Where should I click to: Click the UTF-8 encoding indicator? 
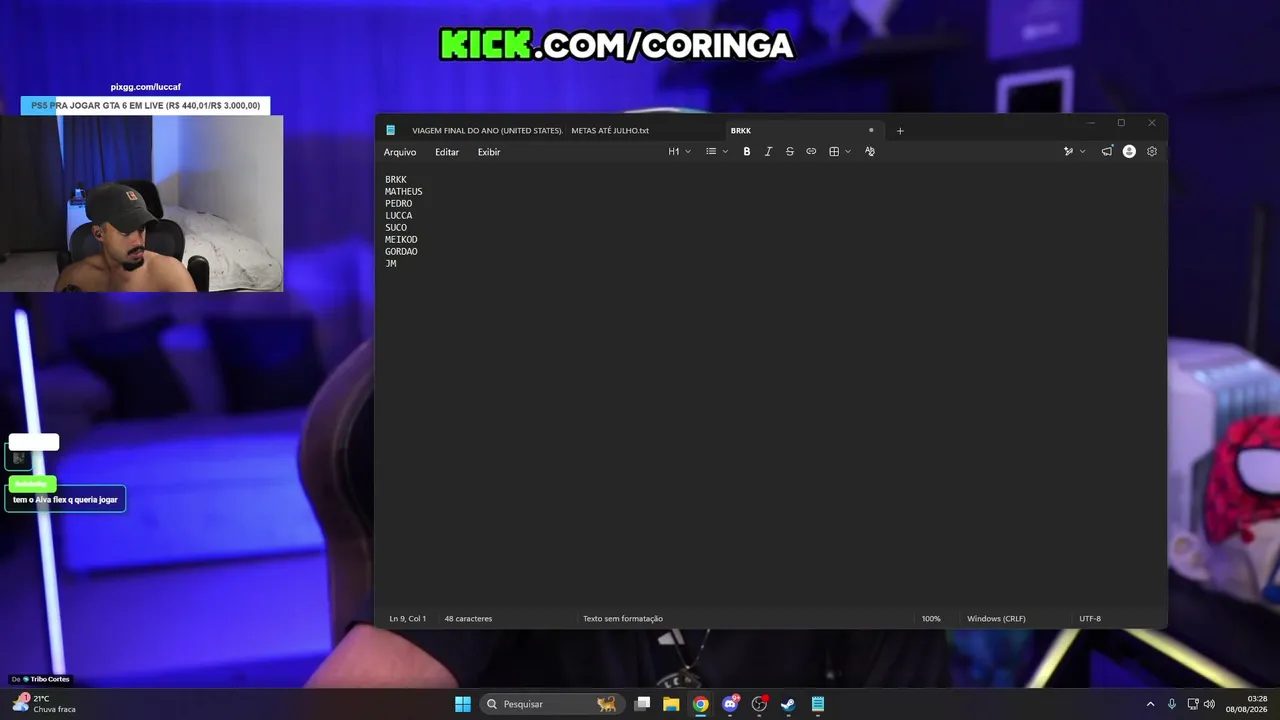(1090, 619)
